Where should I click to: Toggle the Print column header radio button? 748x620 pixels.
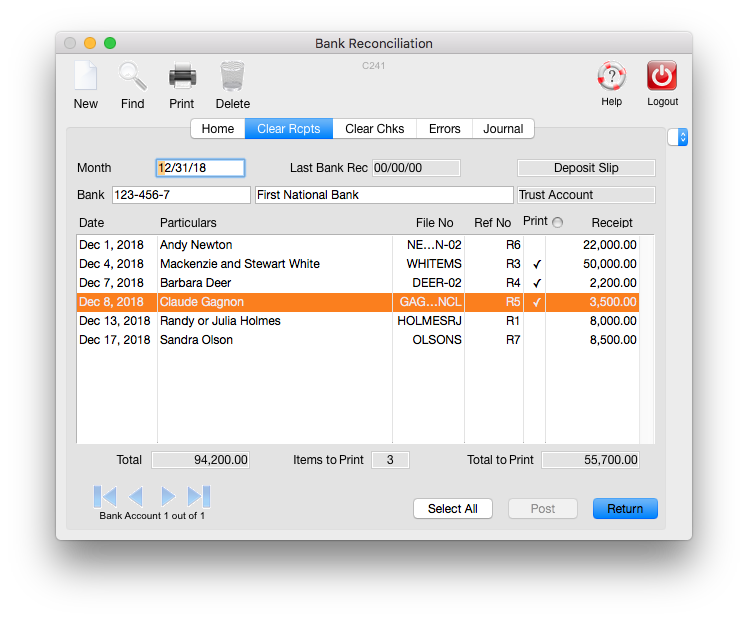(x=558, y=222)
